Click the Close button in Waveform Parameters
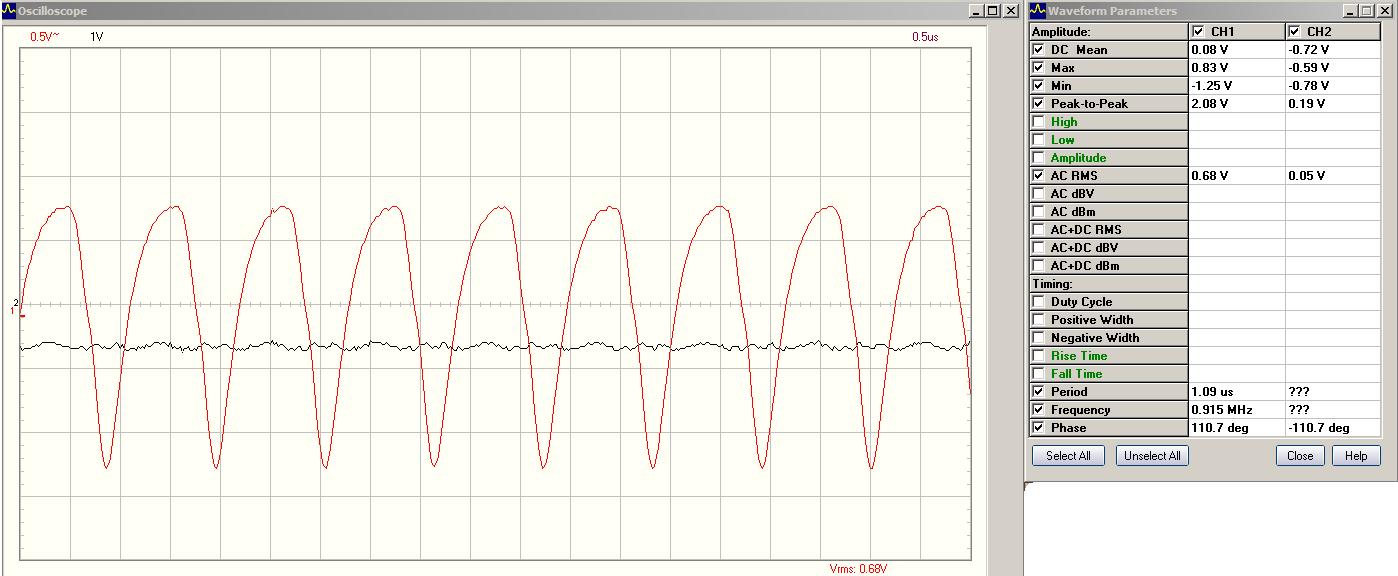The width and height of the screenshot is (1398, 576). point(1300,456)
